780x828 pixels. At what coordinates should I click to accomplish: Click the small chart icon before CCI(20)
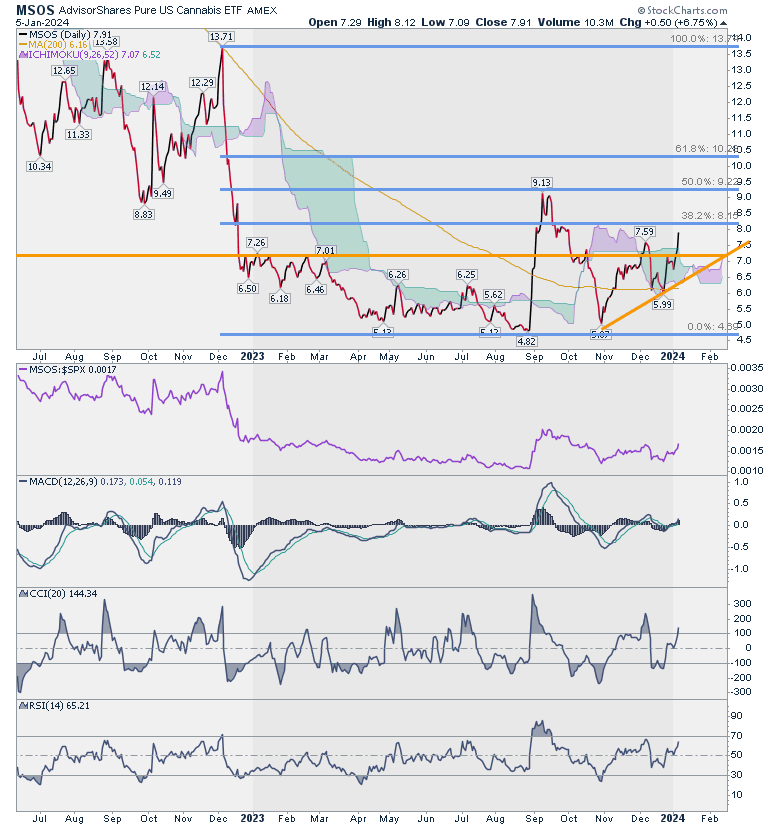[x=22, y=594]
